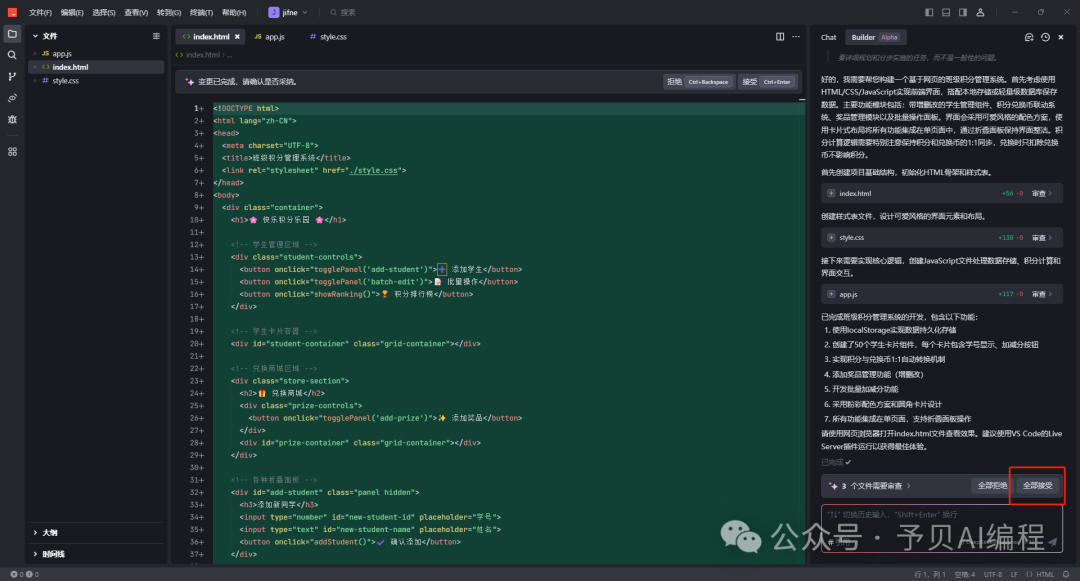Click the 全部拒绝 reject all button
The image size is (1080, 581).
(992, 485)
